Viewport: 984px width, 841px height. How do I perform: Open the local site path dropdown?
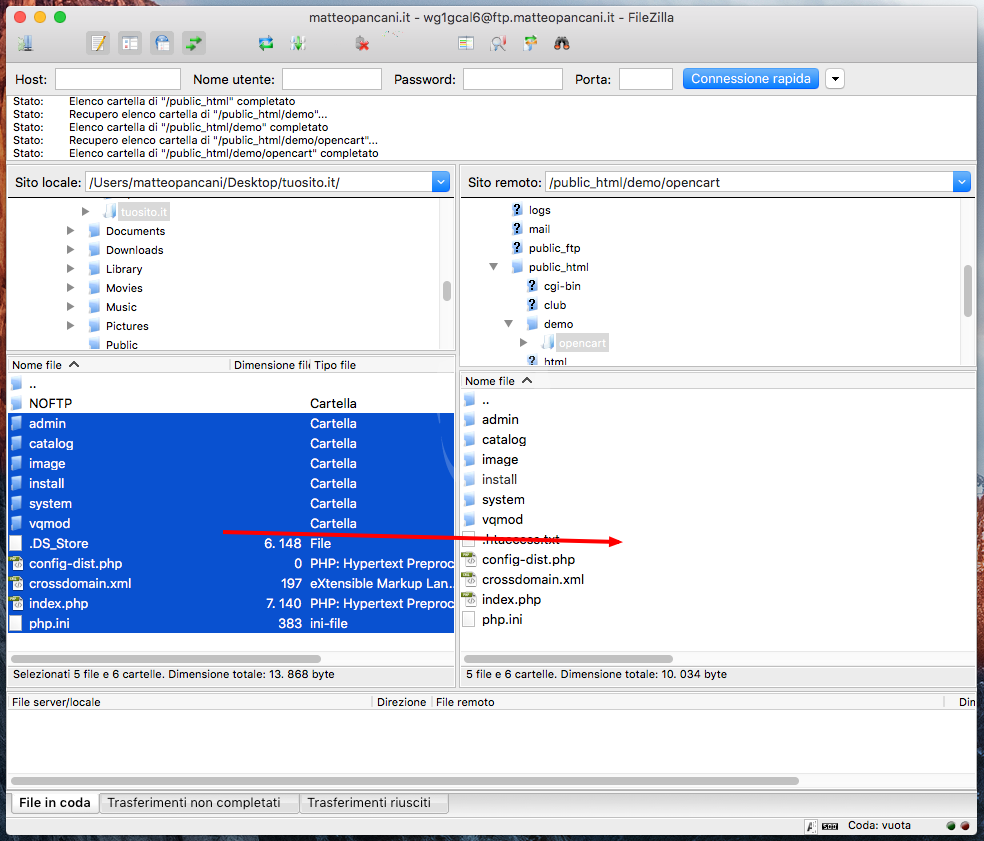pos(441,183)
